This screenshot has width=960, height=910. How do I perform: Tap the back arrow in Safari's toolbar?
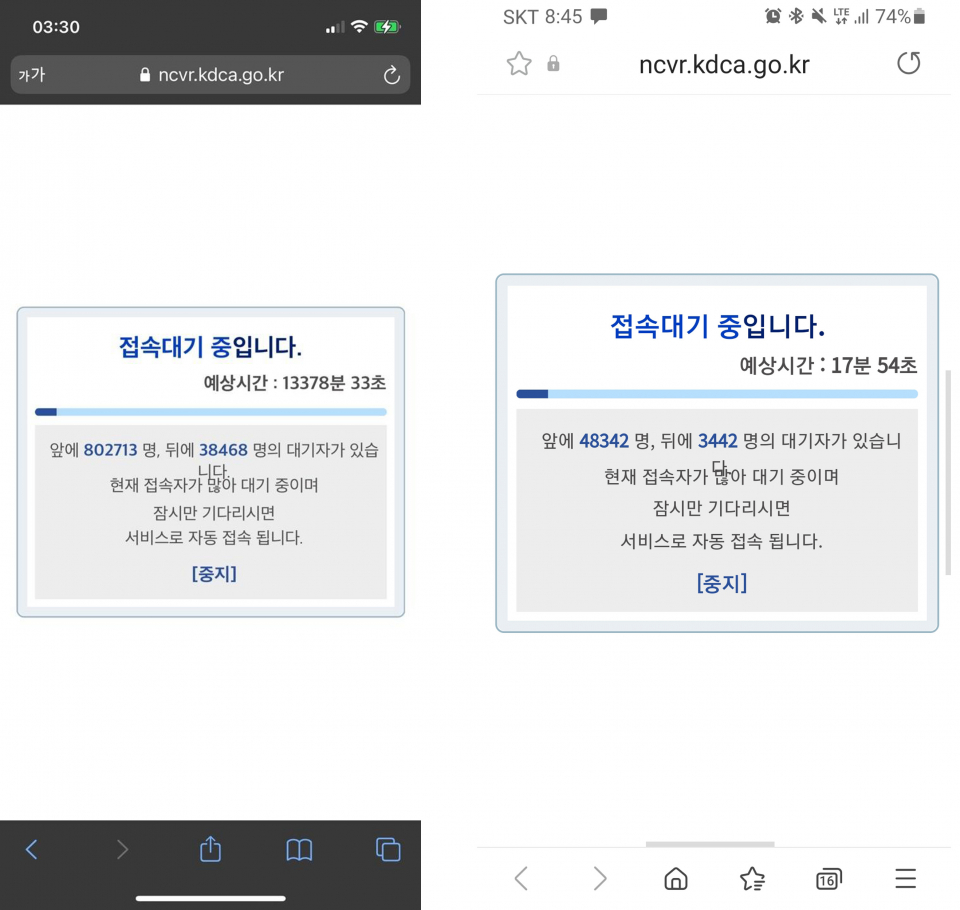tap(32, 849)
